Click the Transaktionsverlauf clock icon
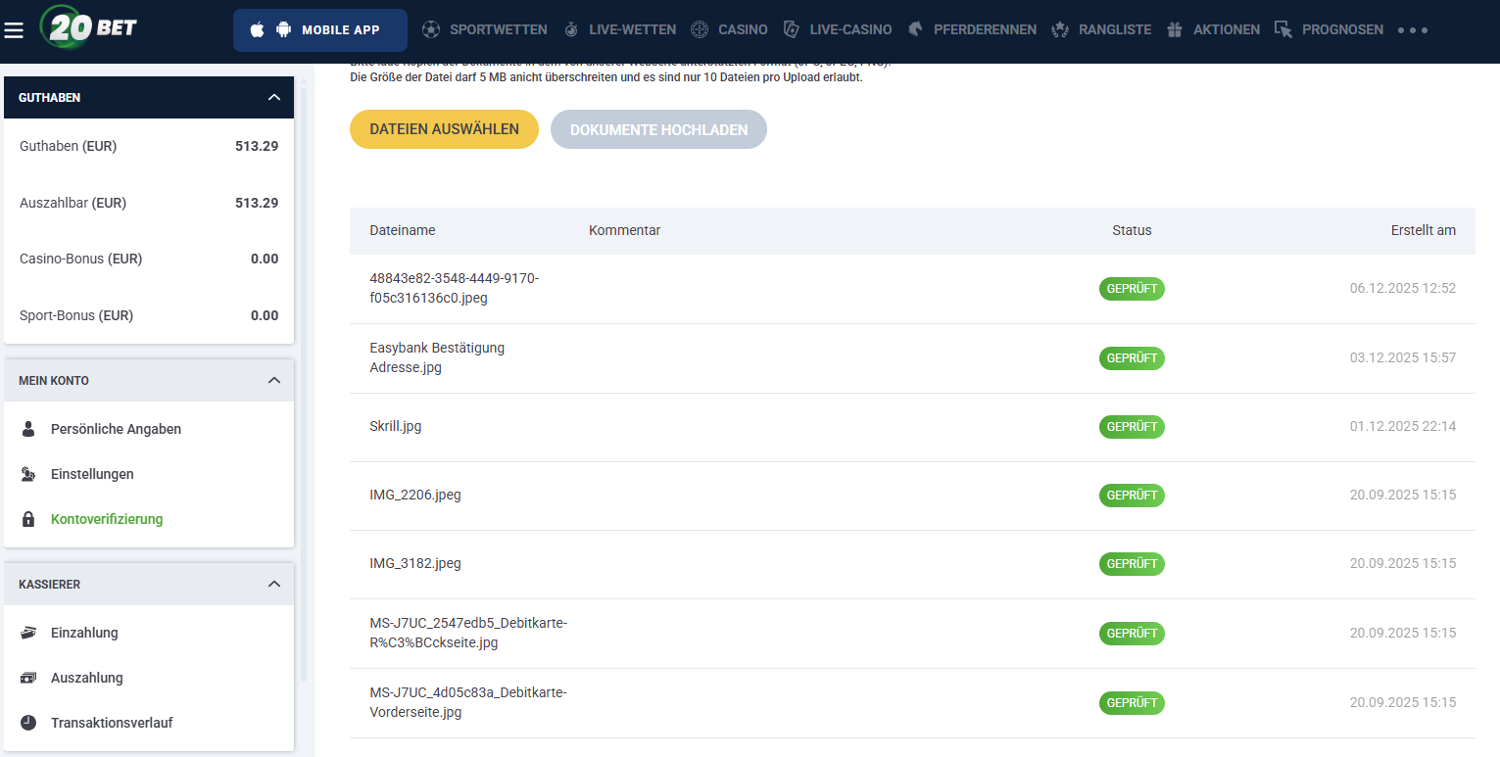Viewport: 1500px width, 757px height. pos(29,723)
